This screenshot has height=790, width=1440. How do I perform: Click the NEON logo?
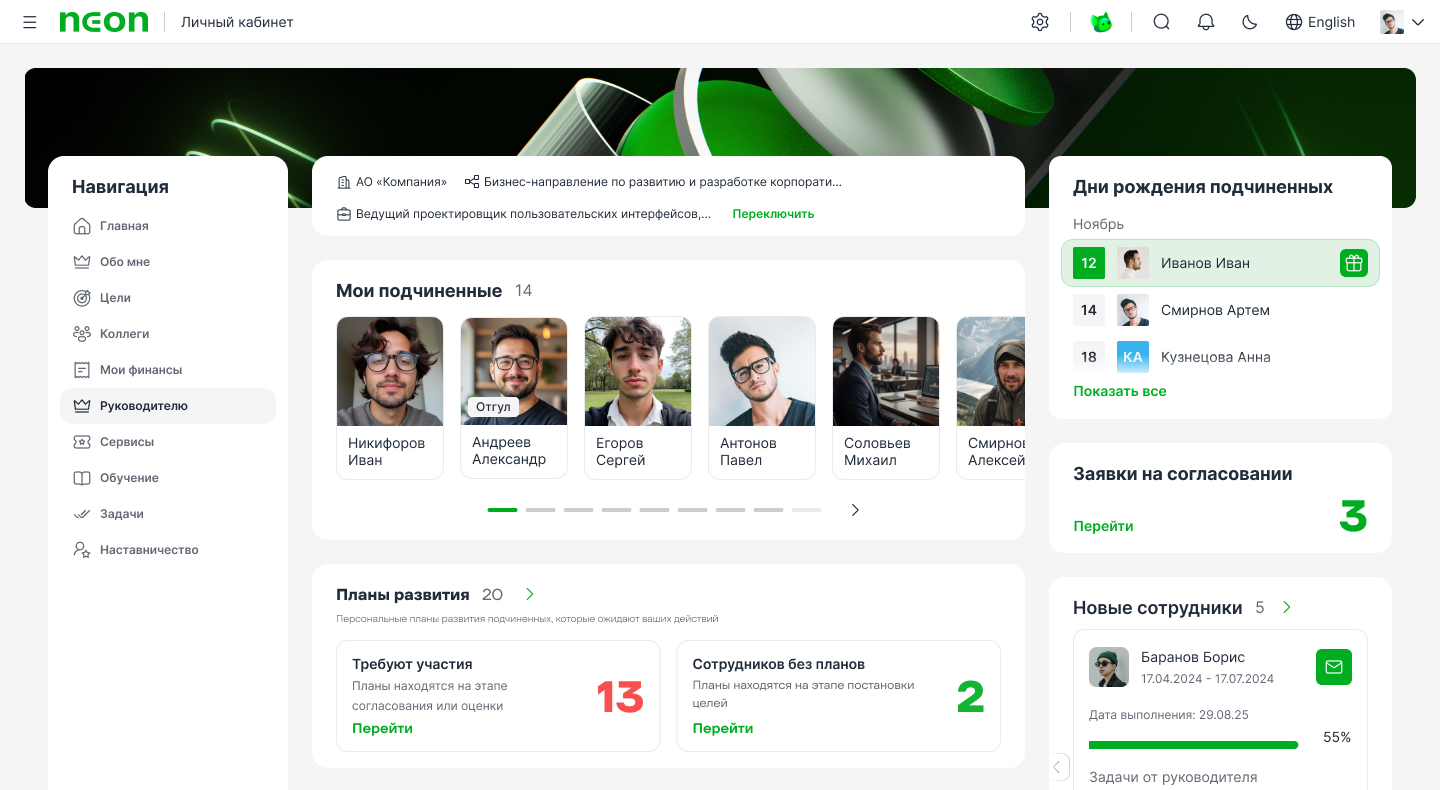104,22
